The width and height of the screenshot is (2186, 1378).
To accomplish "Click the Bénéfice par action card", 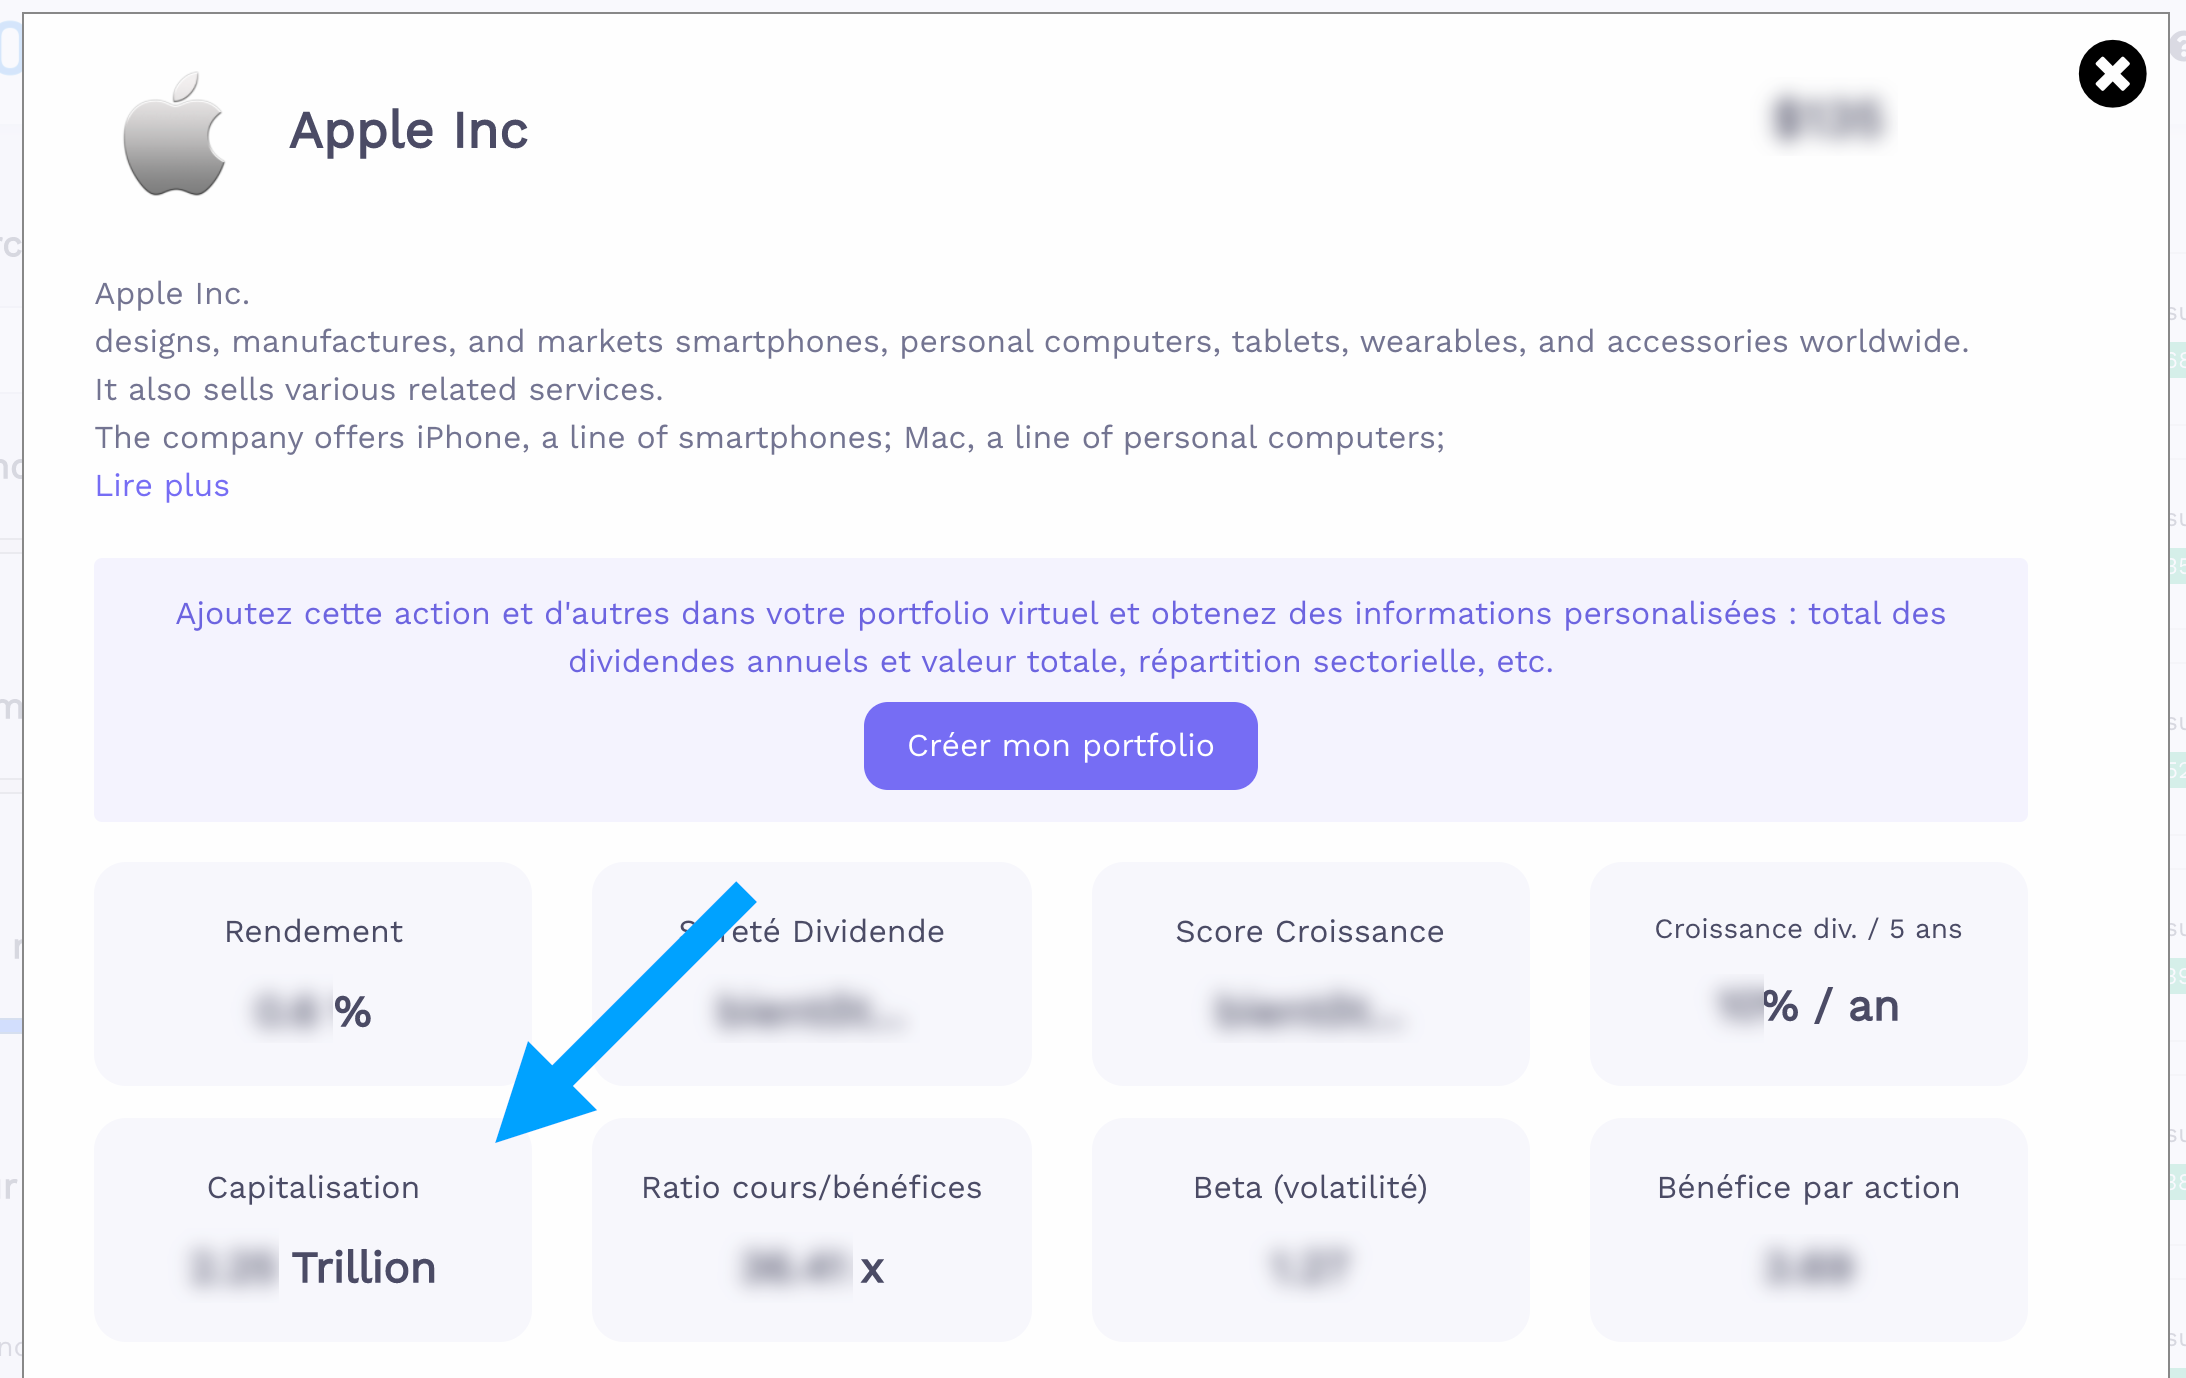I will point(1808,1229).
